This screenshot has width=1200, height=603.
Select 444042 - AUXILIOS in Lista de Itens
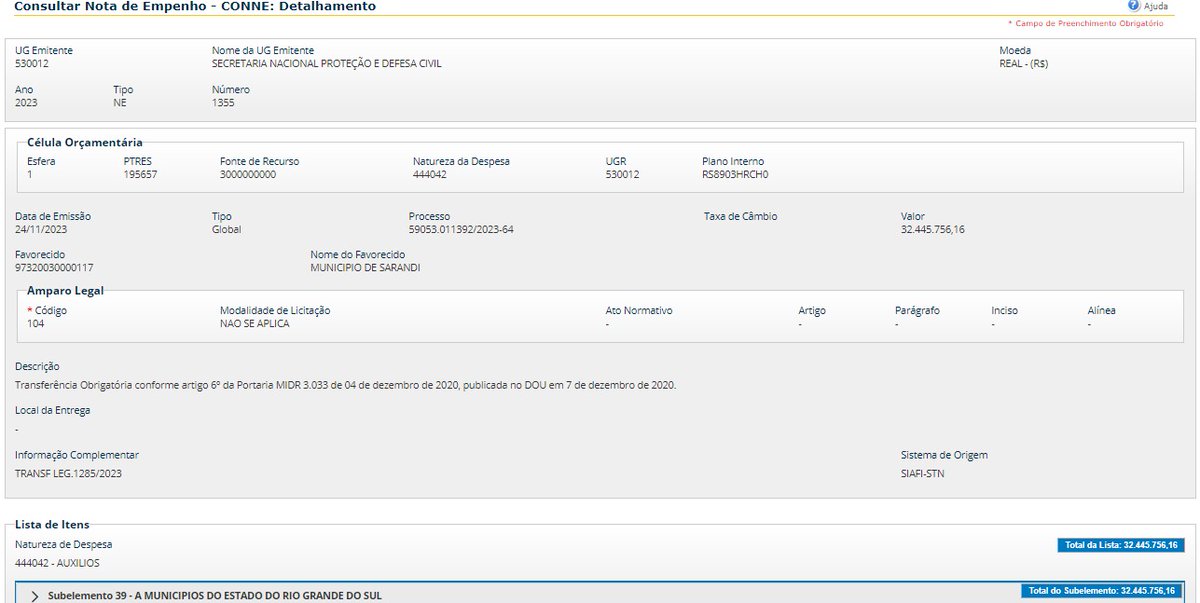[57, 563]
